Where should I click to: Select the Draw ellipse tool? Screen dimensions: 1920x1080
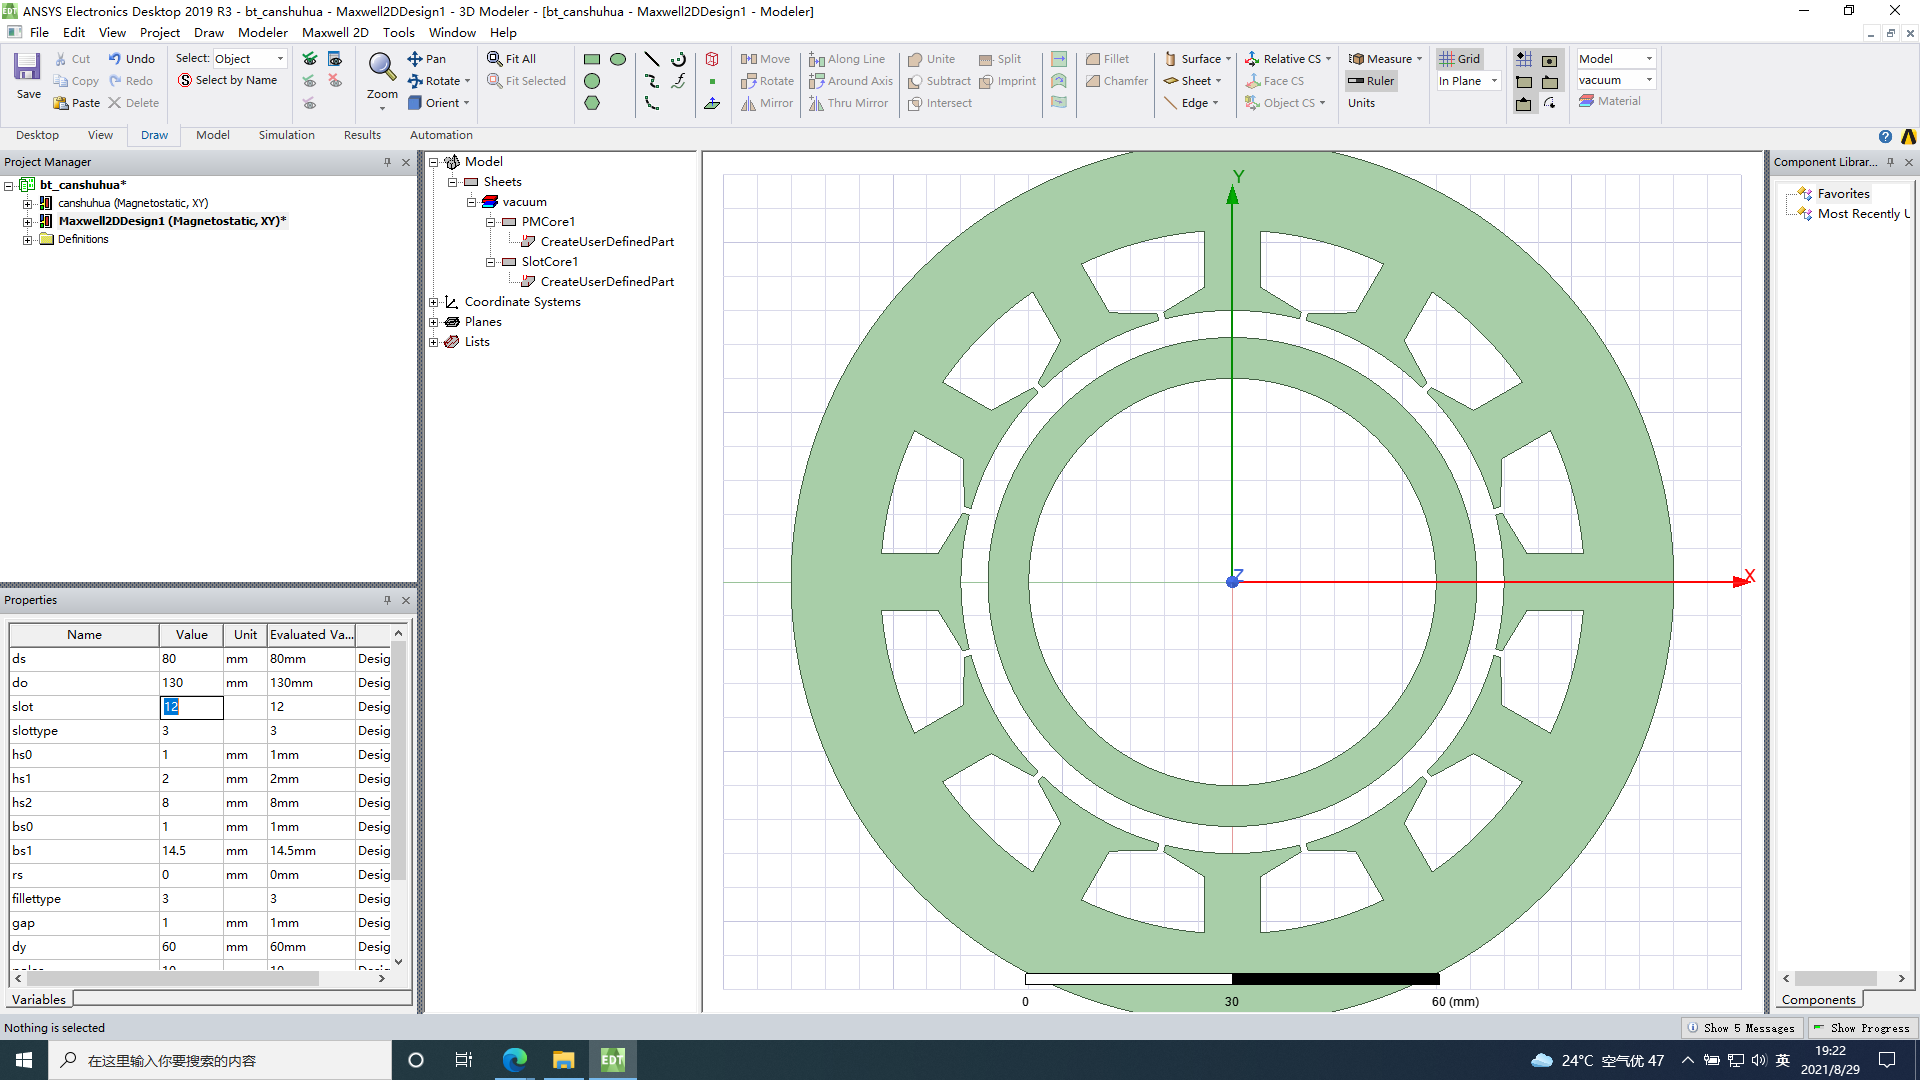(x=618, y=59)
